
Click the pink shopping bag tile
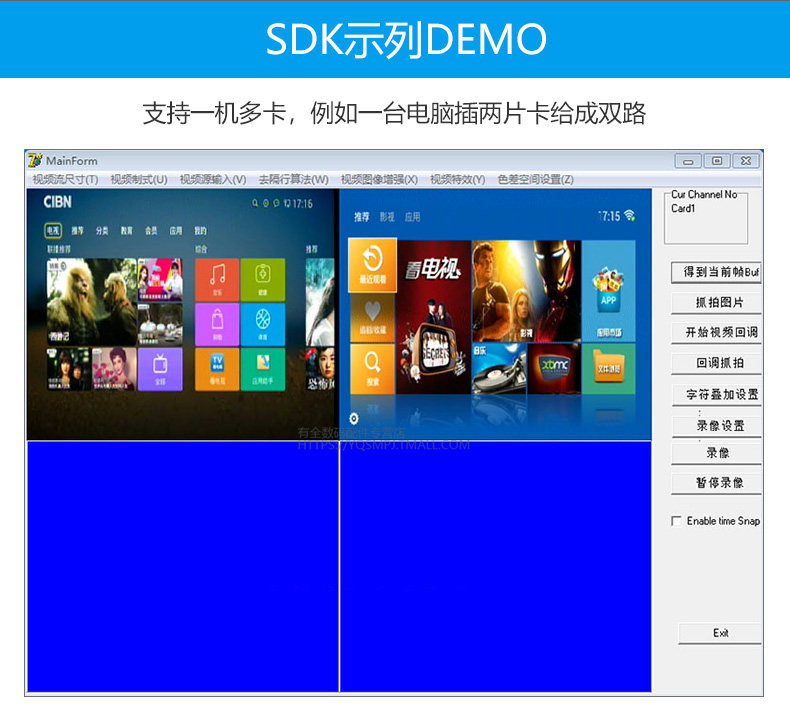[217, 324]
